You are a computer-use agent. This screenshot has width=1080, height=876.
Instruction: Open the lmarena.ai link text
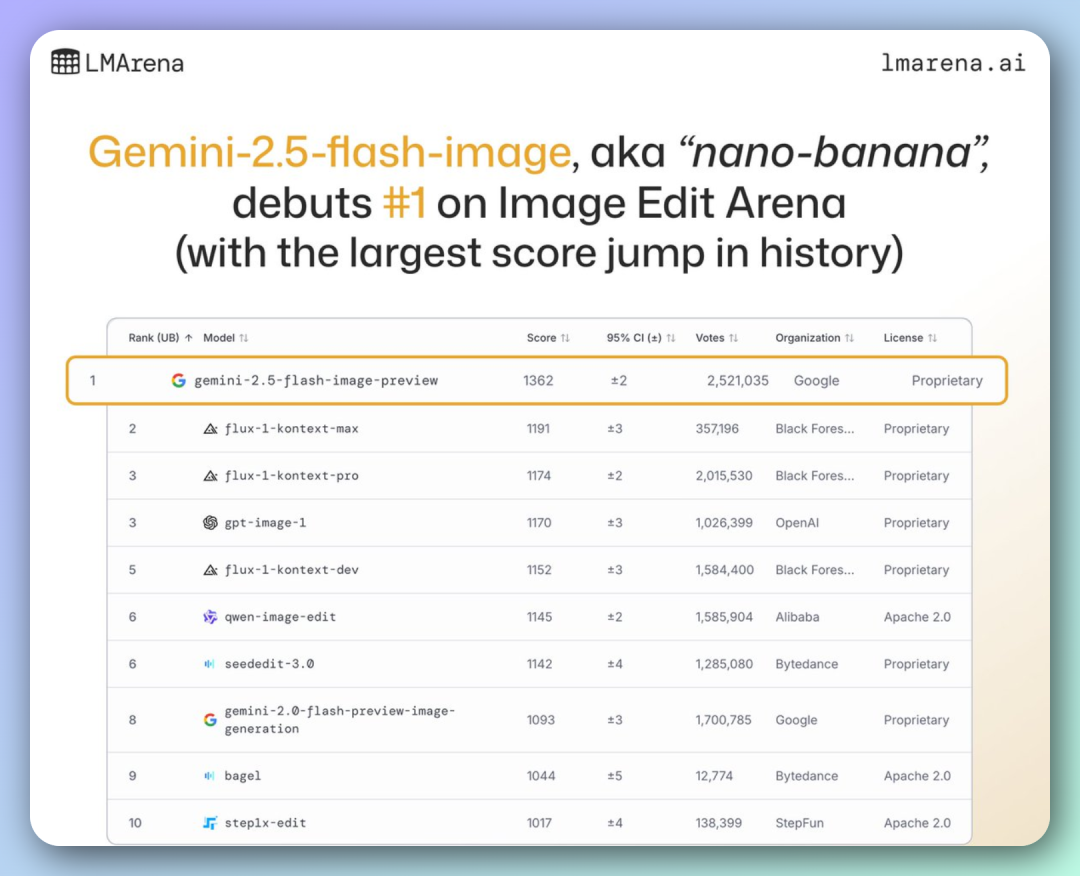(953, 63)
